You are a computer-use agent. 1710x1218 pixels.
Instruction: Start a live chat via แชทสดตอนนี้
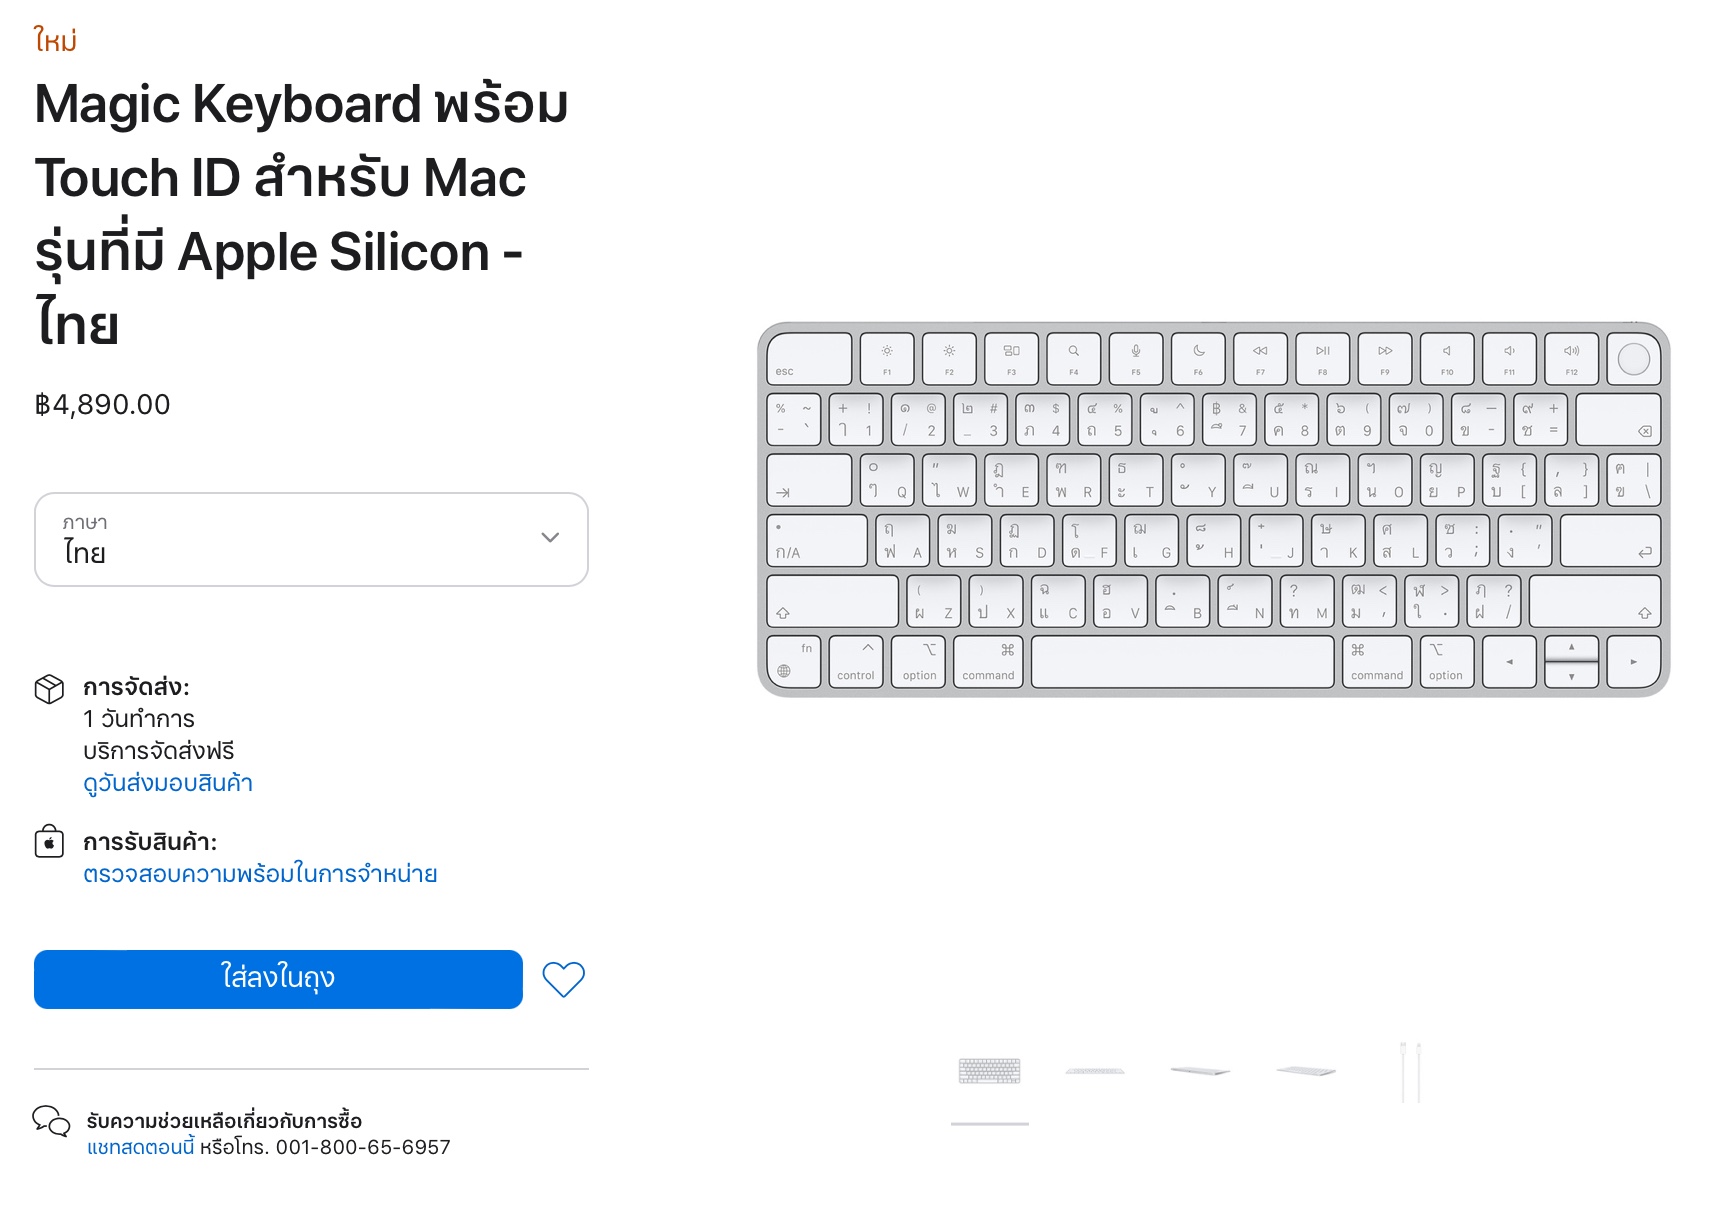pos(141,1147)
